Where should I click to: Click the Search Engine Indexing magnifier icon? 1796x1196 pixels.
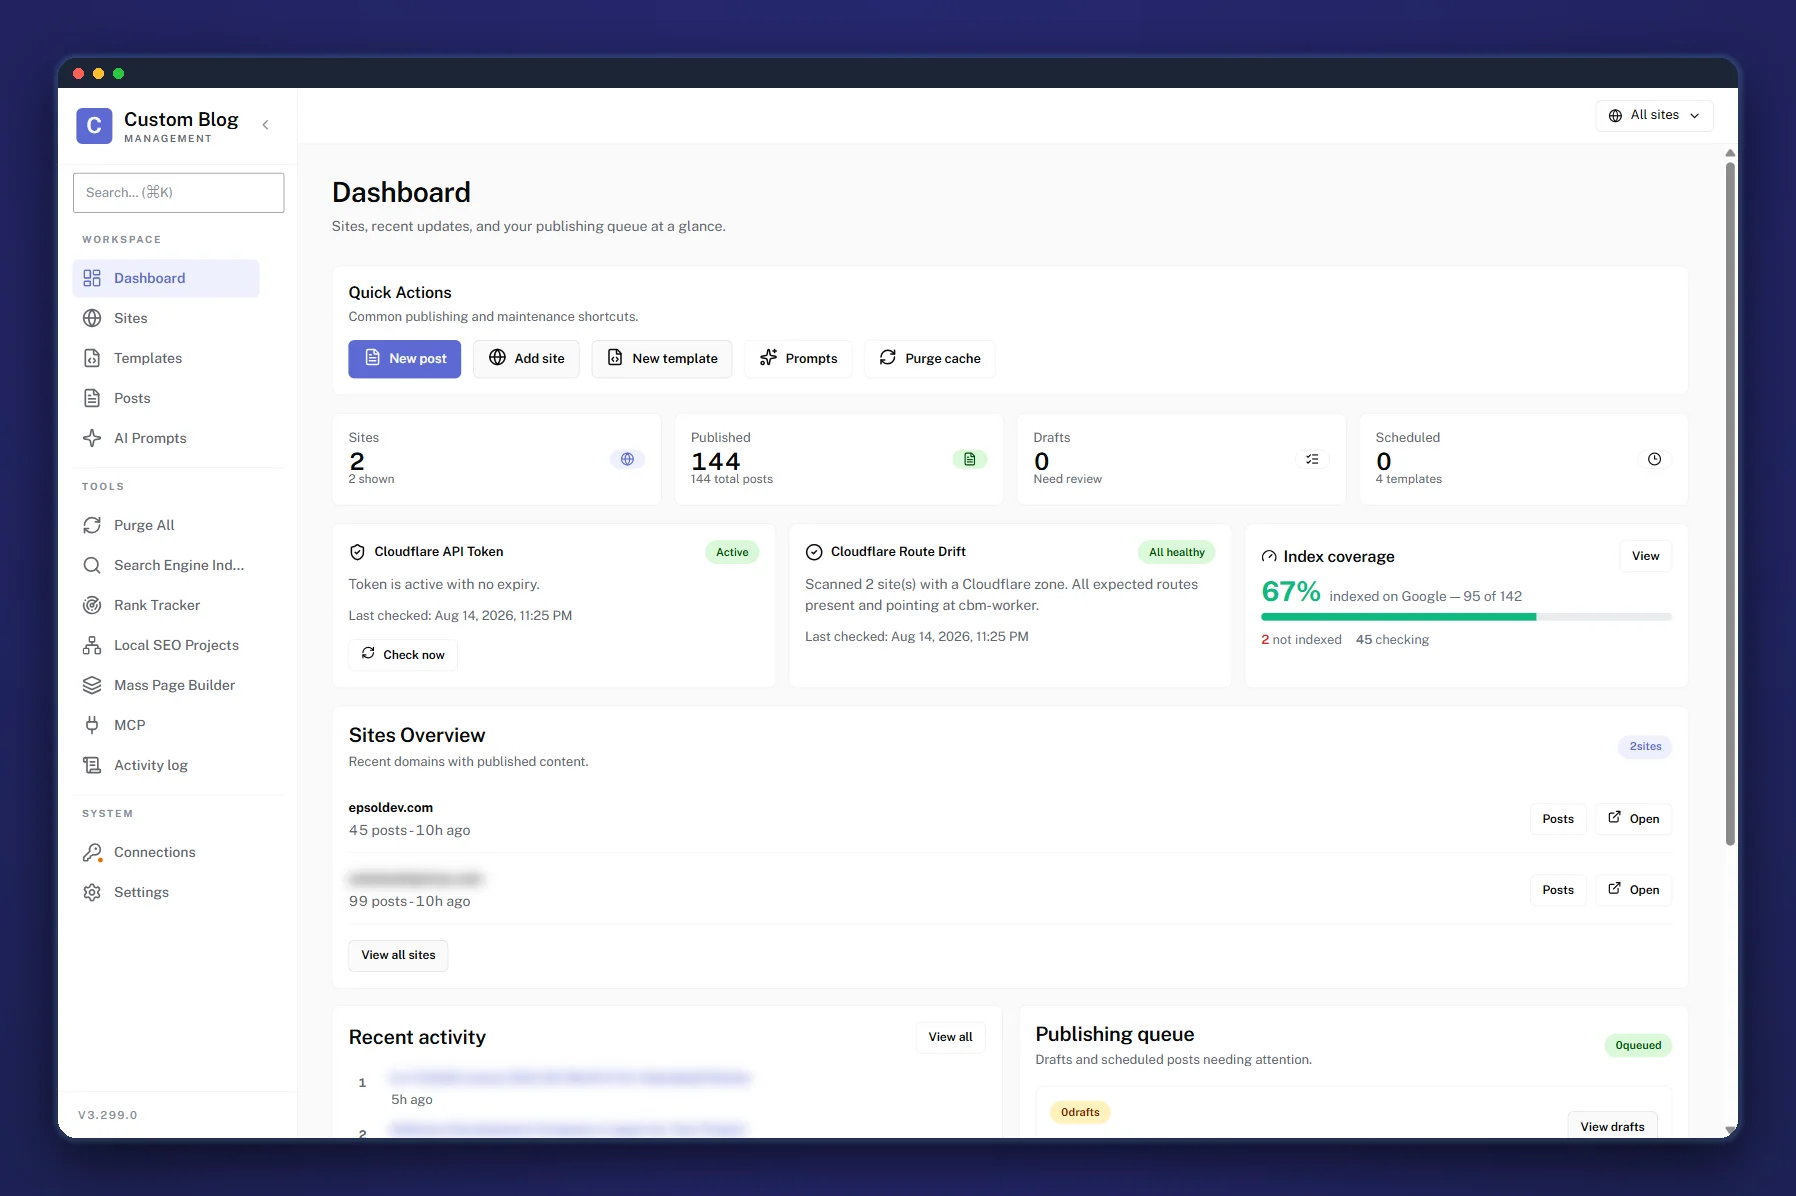point(92,565)
